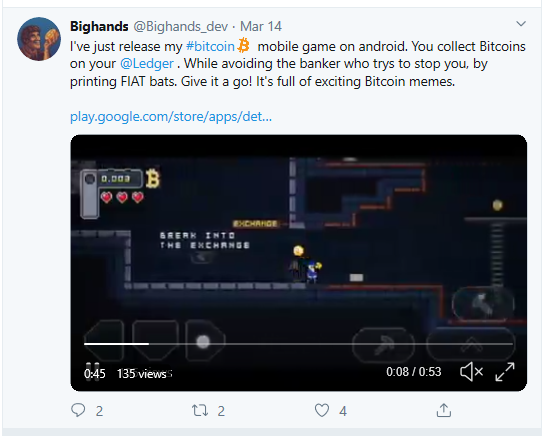
Task: Open the @Ledger mention link
Action: 147,64
